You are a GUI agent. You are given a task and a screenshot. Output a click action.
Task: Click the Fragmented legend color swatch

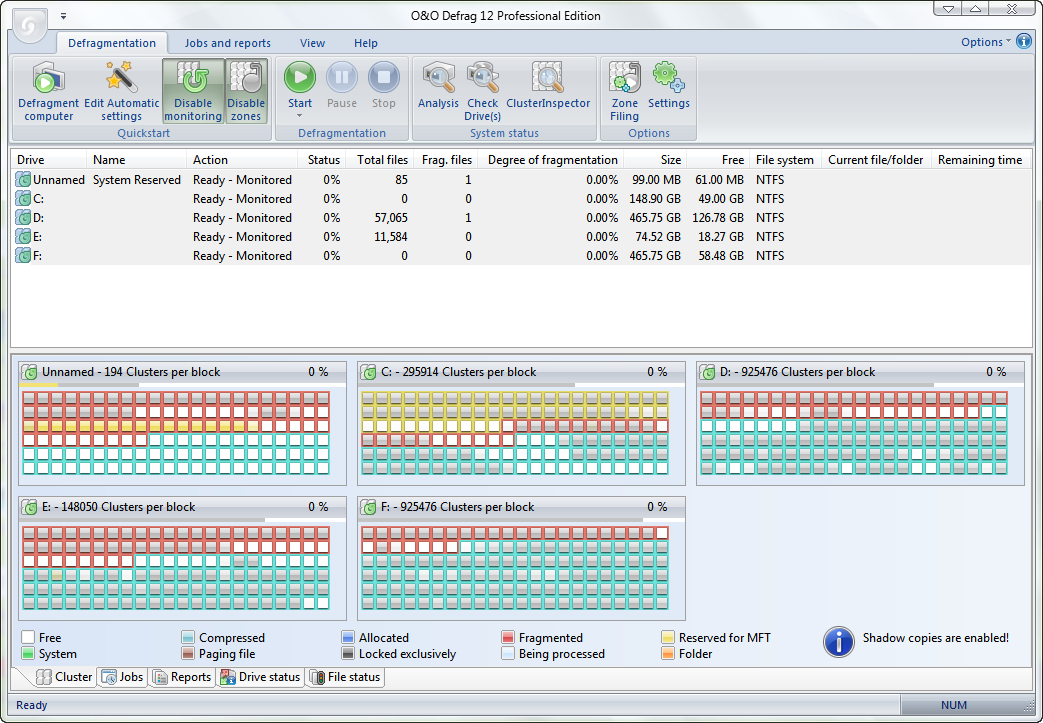click(x=508, y=637)
